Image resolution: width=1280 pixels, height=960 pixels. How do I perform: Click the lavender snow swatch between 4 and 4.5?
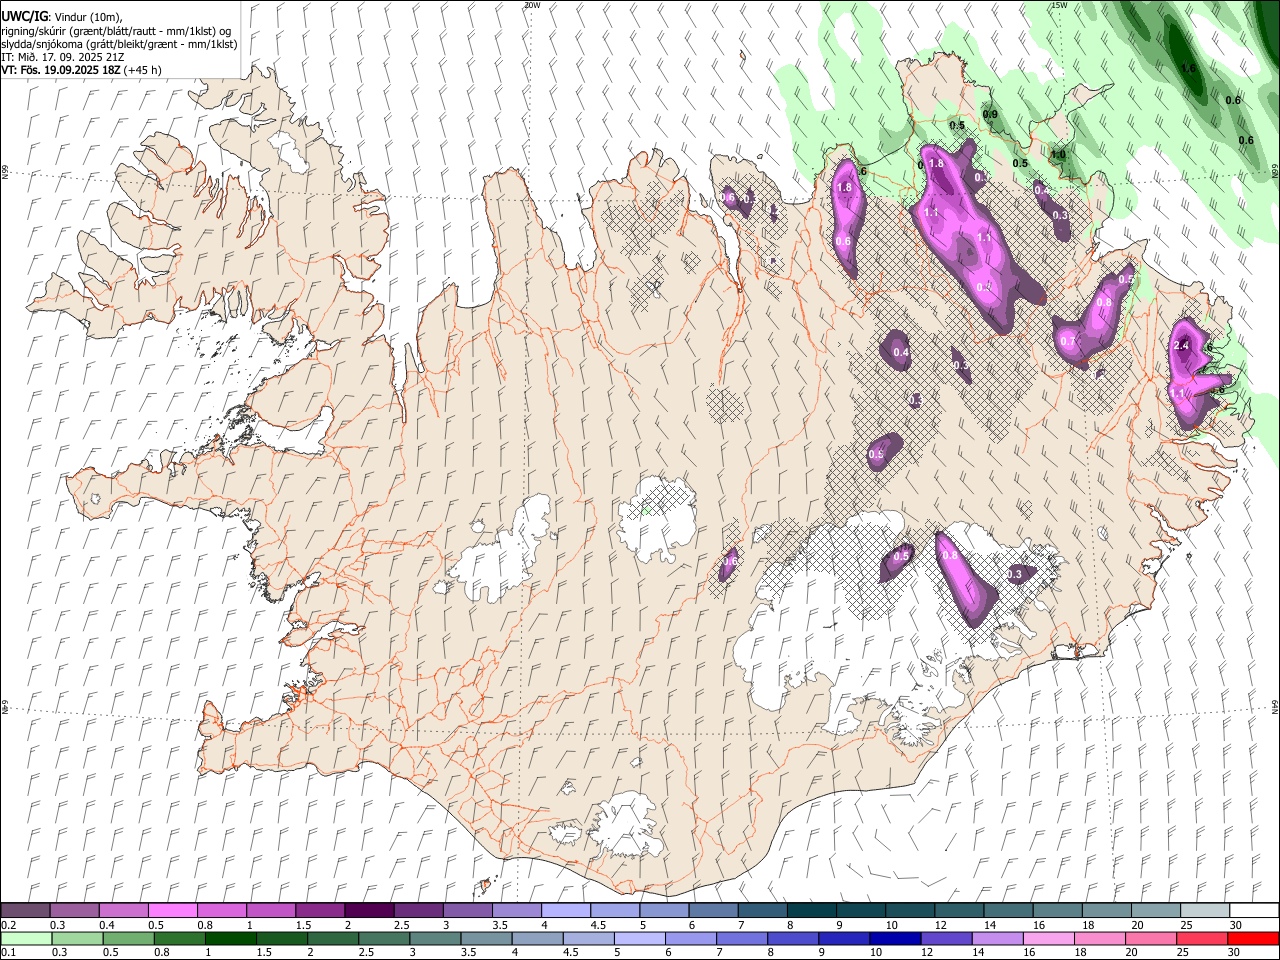[565, 910]
